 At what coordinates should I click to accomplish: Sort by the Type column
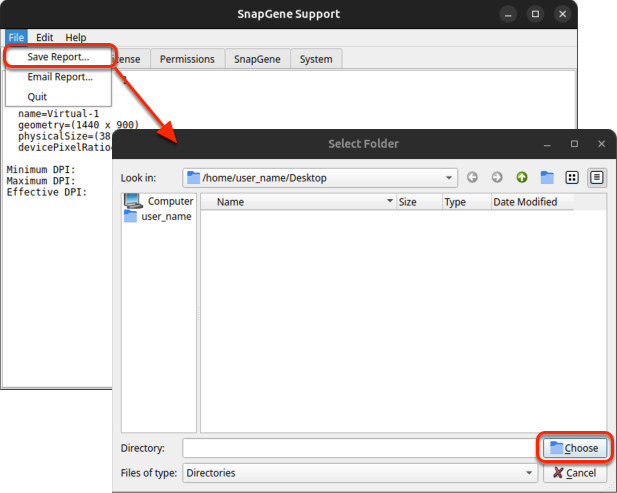467,202
